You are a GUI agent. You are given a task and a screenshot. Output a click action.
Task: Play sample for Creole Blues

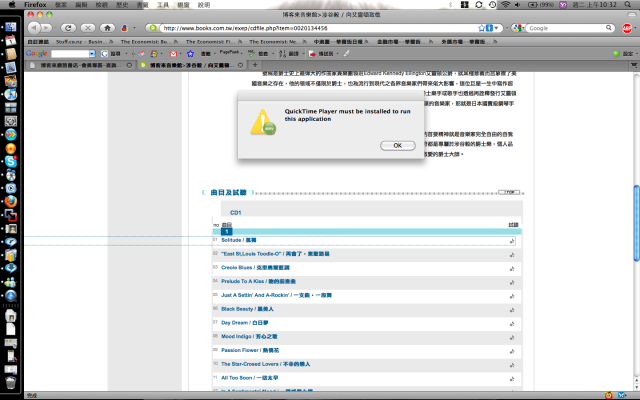pos(511,269)
